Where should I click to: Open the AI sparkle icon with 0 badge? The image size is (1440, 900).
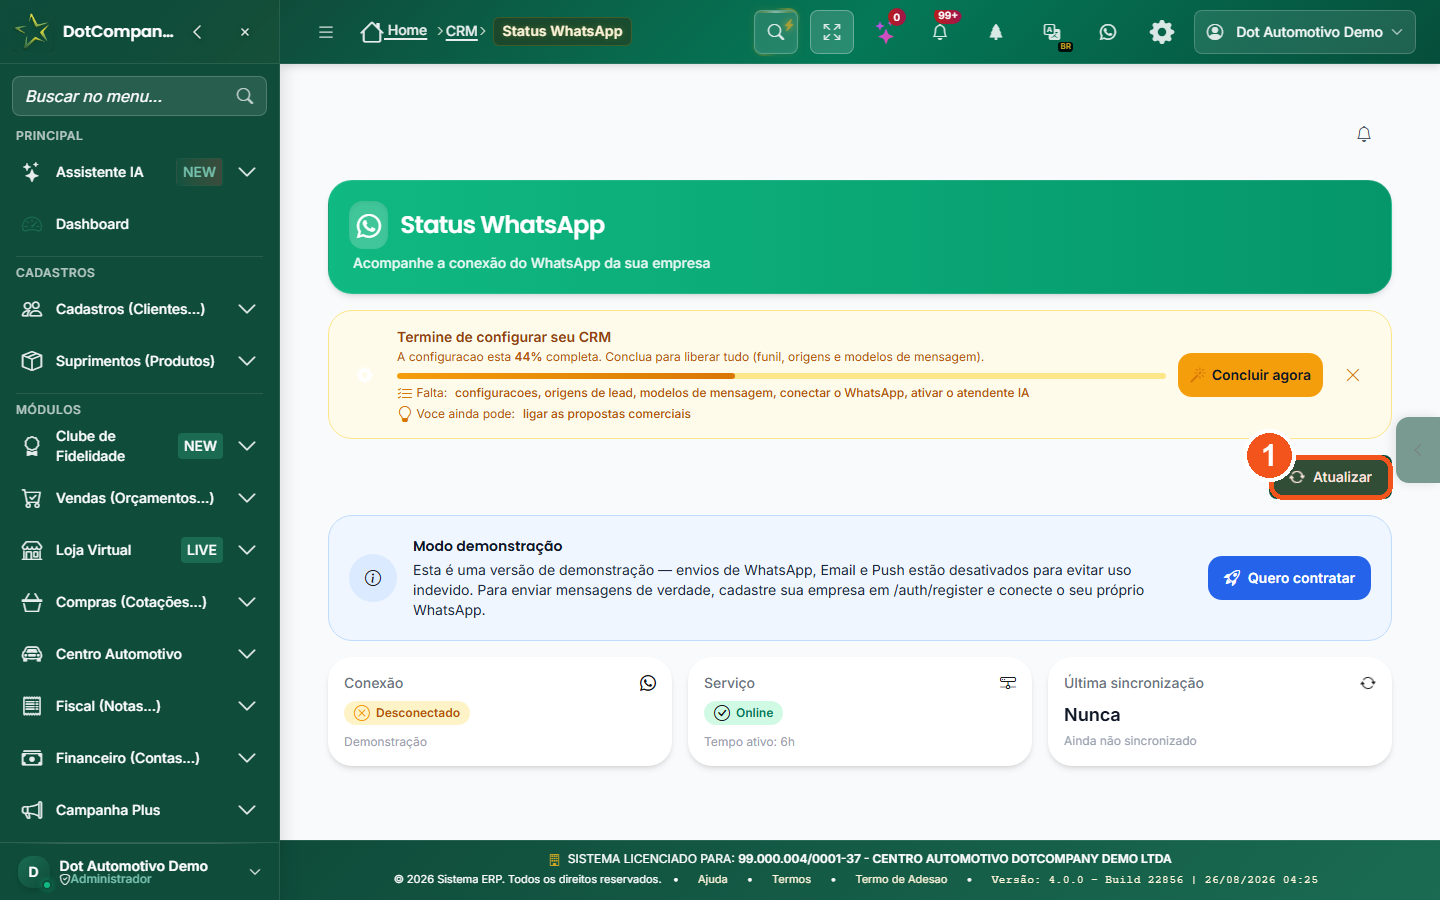[886, 32]
